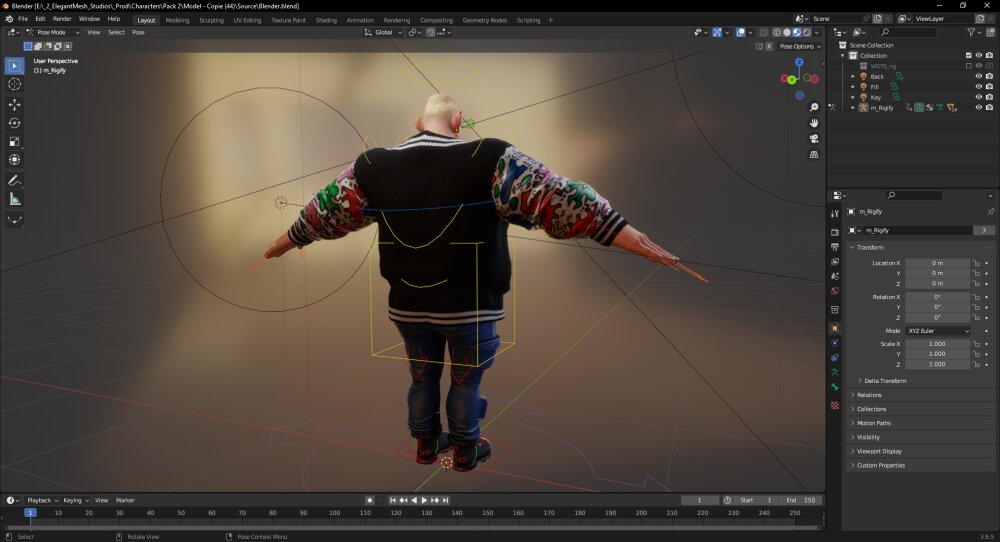Hide the Back collection with eye icon
Screen dimensions: 1000x542
click(x=979, y=76)
